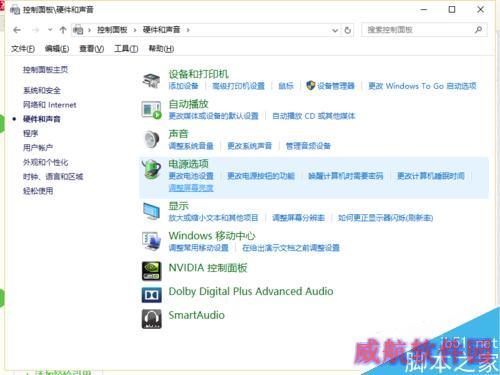The image size is (500, 375).
Task: Navigate up one level with the up arrow
Action: point(63,30)
